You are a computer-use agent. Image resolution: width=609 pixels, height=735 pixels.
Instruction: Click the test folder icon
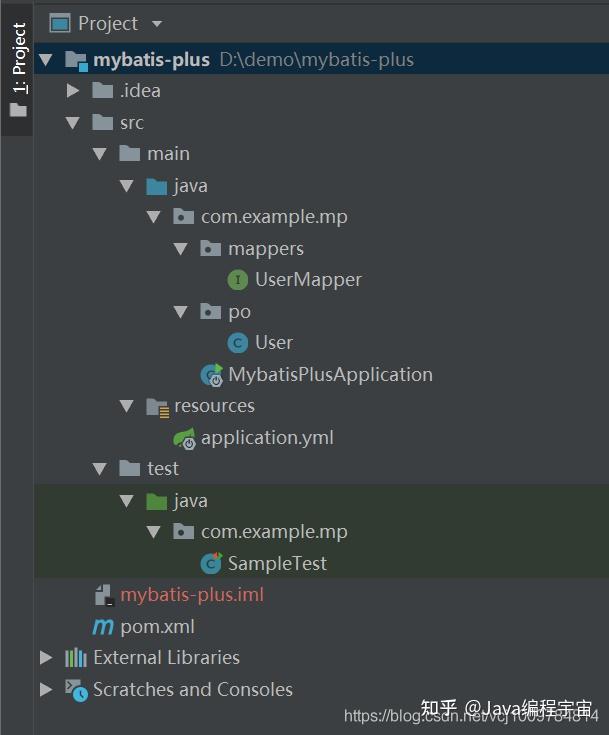point(129,468)
